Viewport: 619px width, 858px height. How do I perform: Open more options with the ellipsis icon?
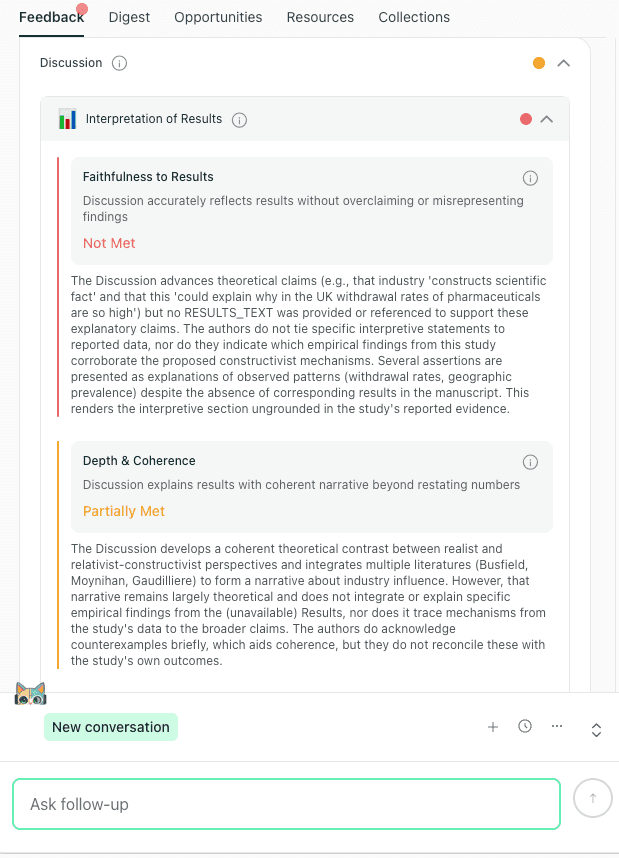click(557, 727)
